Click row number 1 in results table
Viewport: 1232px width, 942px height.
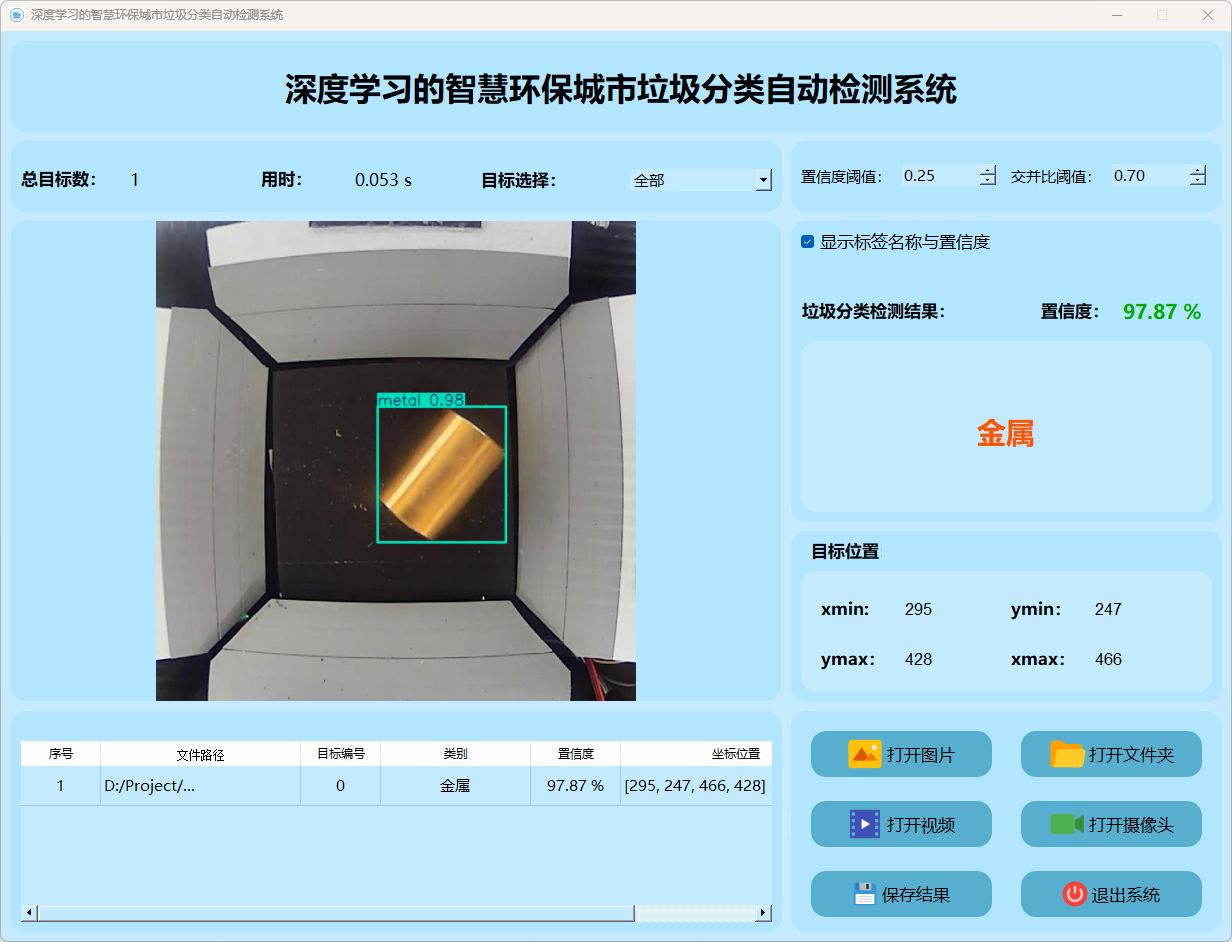click(x=61, y=786)
